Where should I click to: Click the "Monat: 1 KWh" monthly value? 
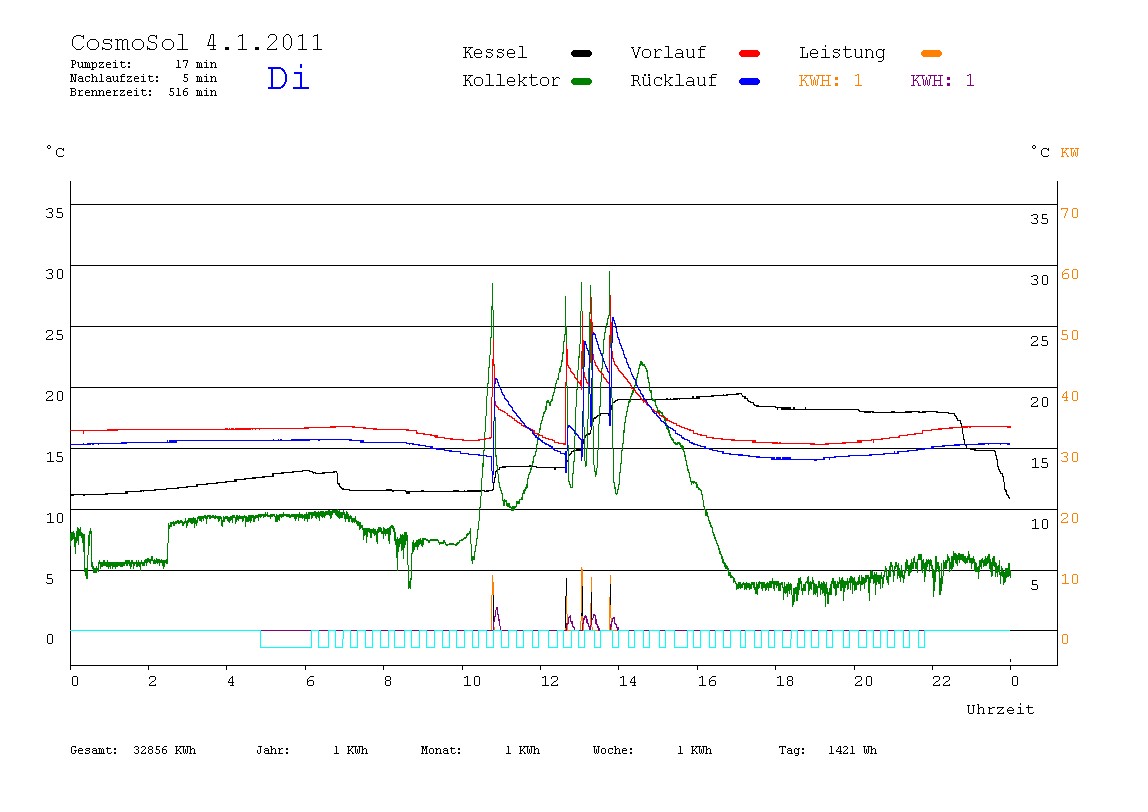click(480, 750)
